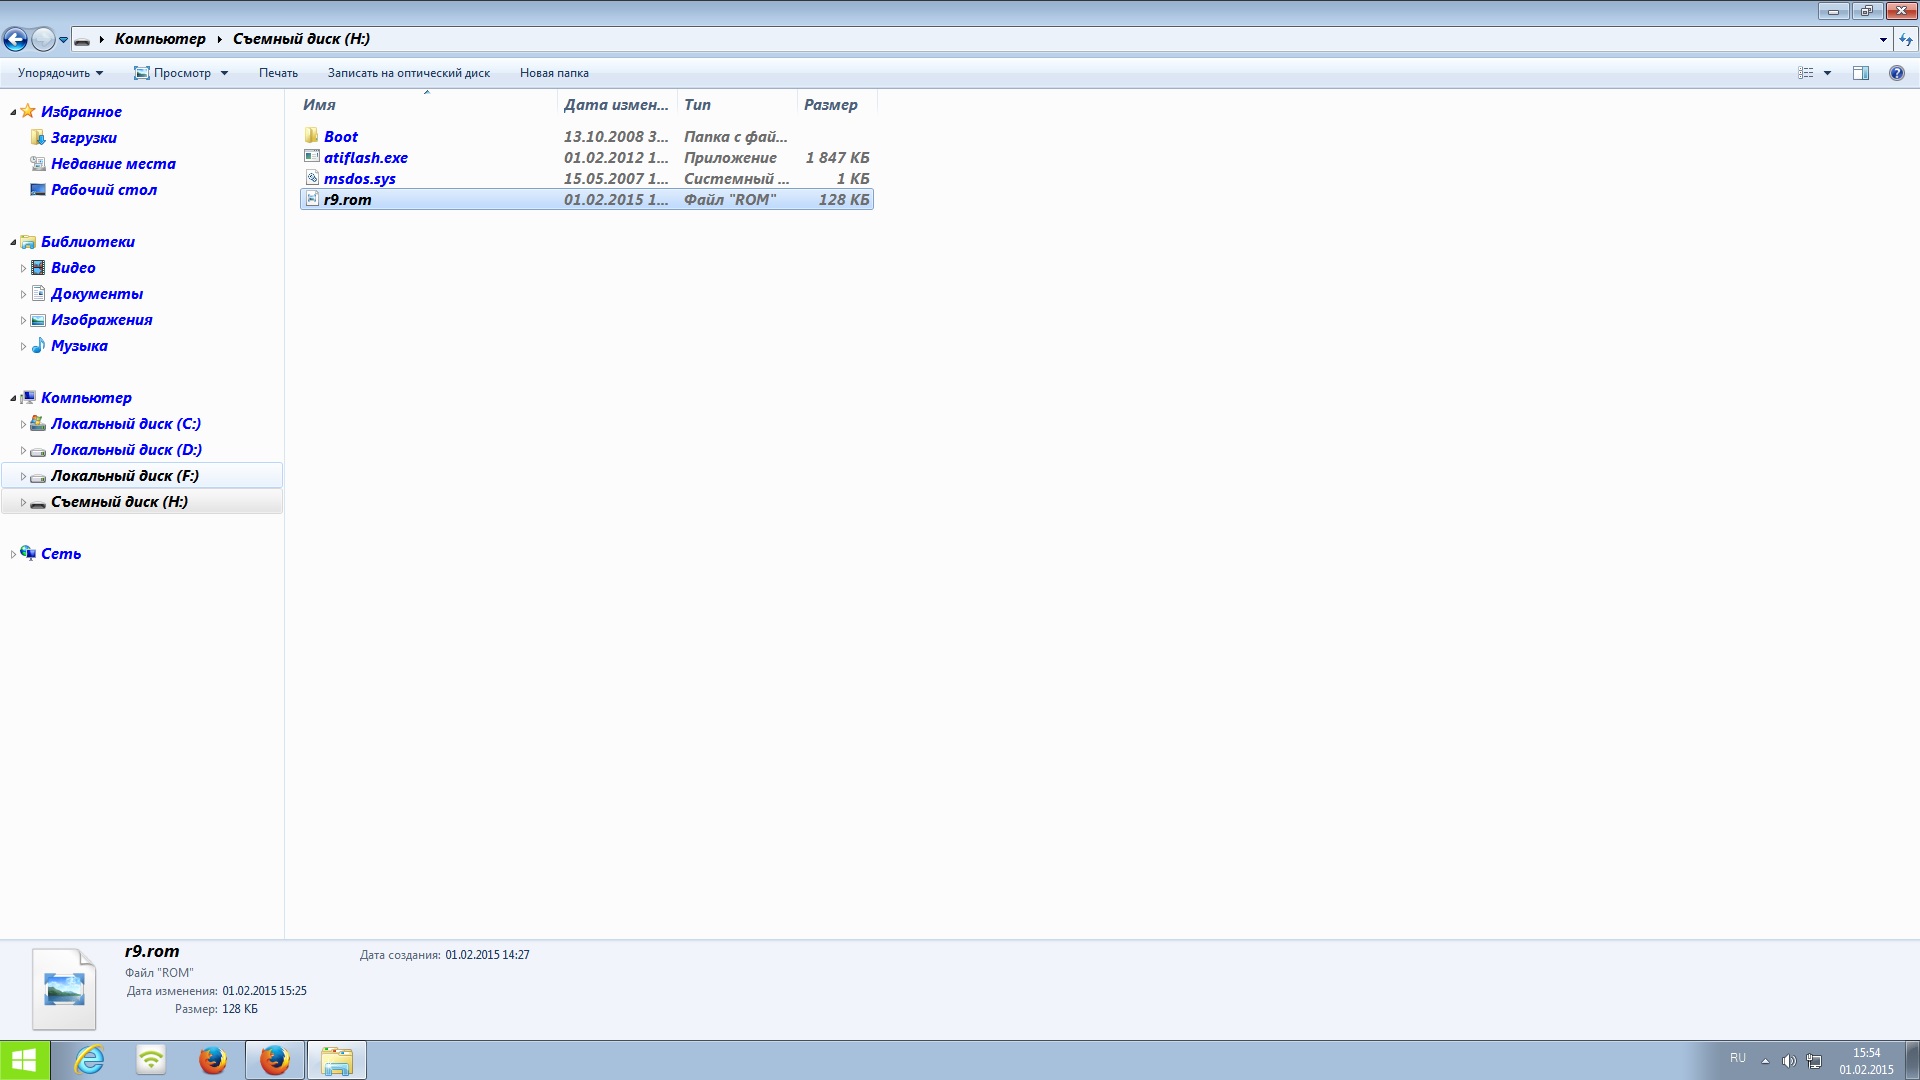Toggle the preview pane icon
Image resolution: width=1920 pixels, height=1080 pixels.
pos(1861,73)
